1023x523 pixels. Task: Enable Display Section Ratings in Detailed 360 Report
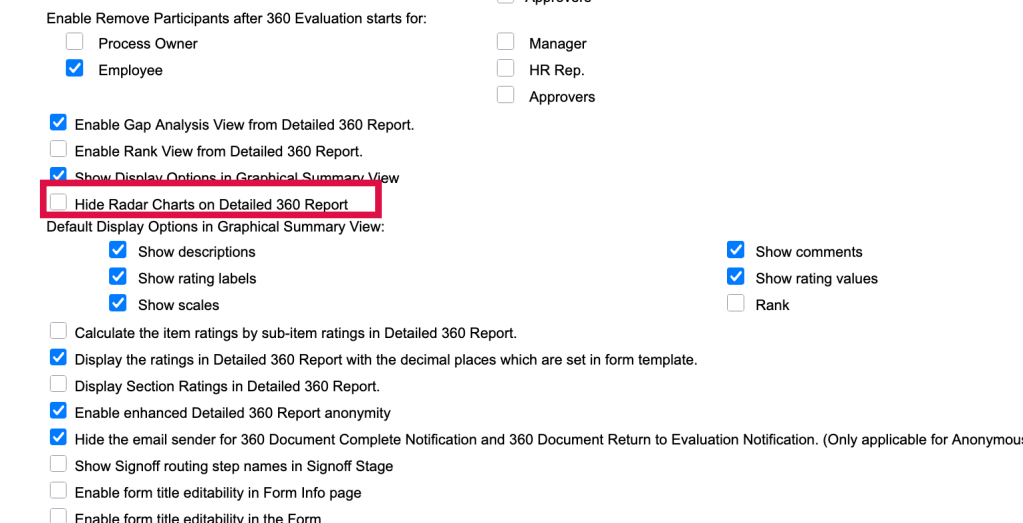pyautogui.click(x=58, y=385)
